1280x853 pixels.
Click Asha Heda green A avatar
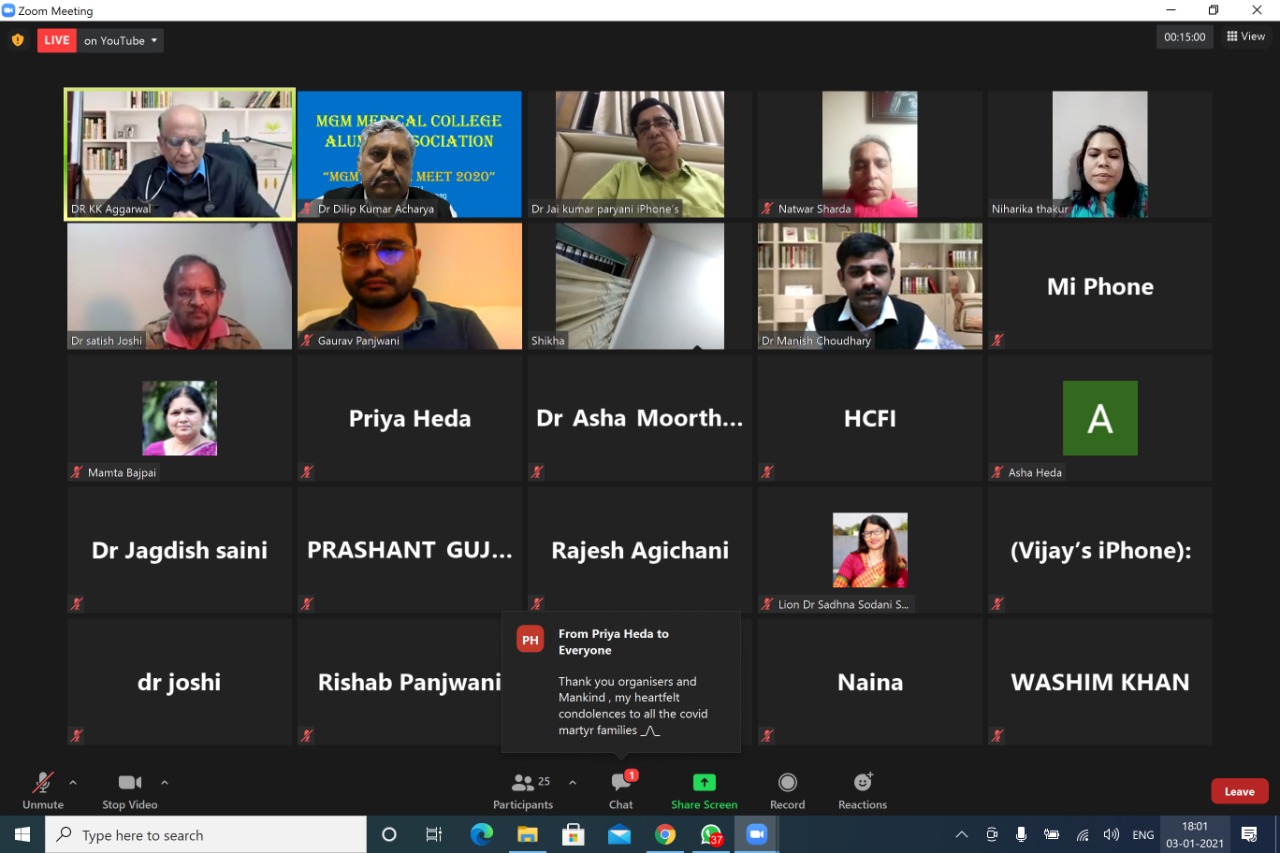[x=1100, y=418]
